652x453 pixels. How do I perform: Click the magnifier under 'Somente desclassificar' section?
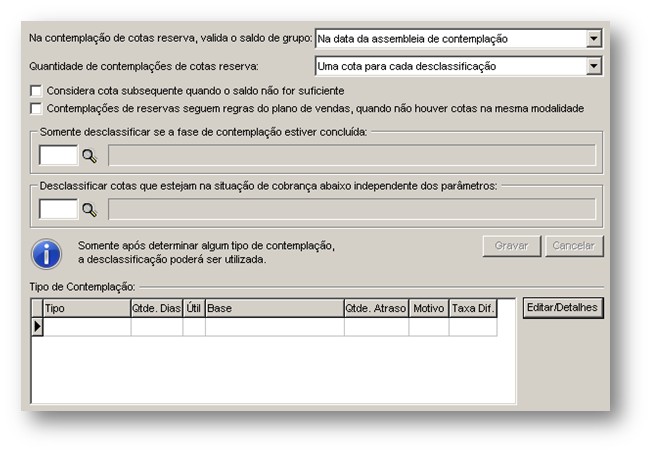pos(89,156)
